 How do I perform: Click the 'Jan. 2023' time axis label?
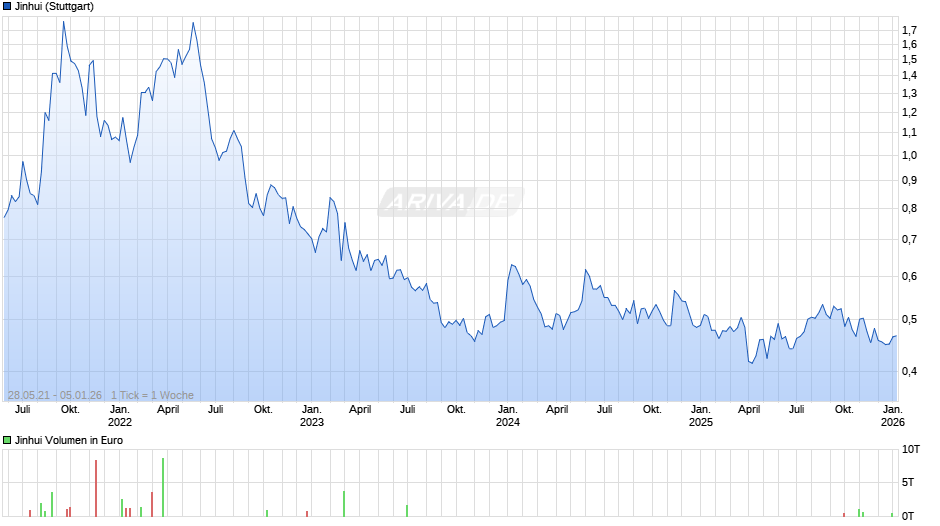click(312, 416)
